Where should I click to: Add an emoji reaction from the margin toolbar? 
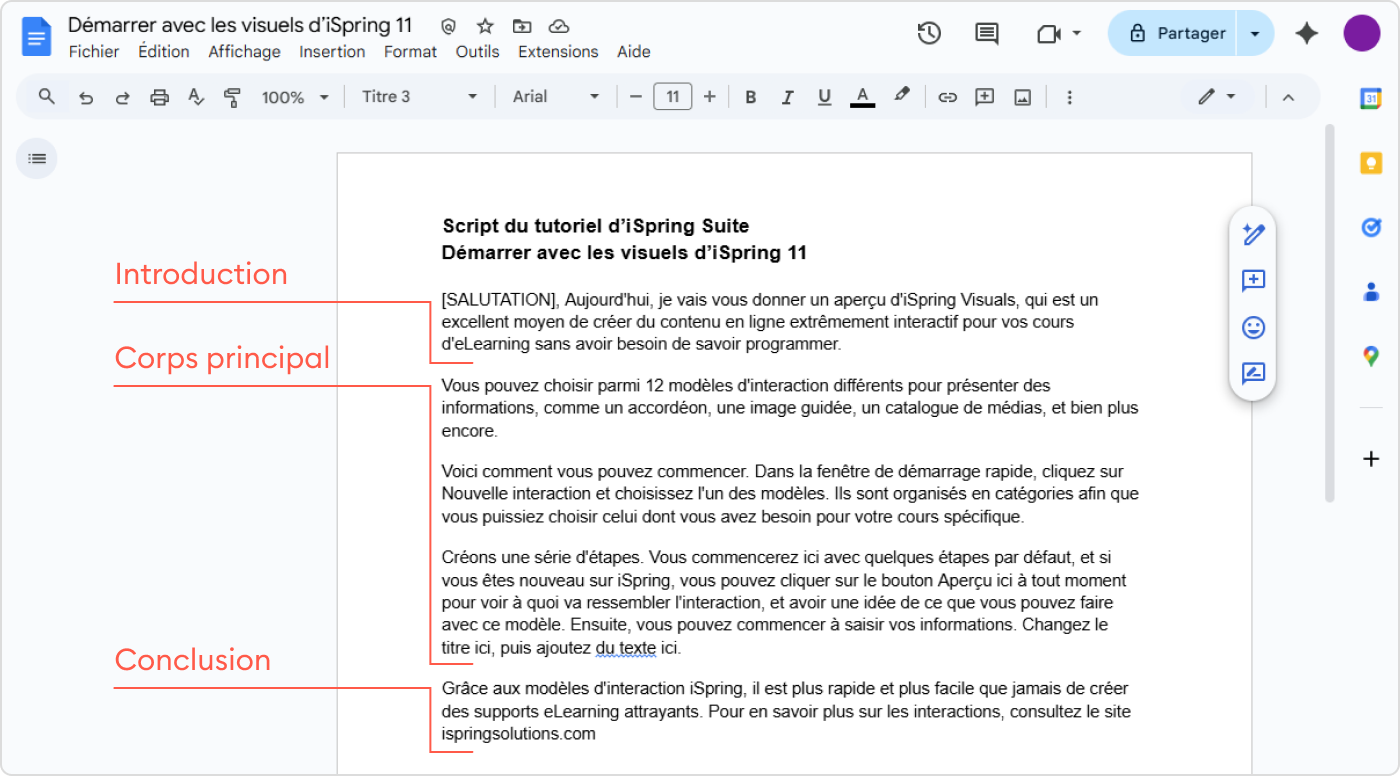[1252, 327]
